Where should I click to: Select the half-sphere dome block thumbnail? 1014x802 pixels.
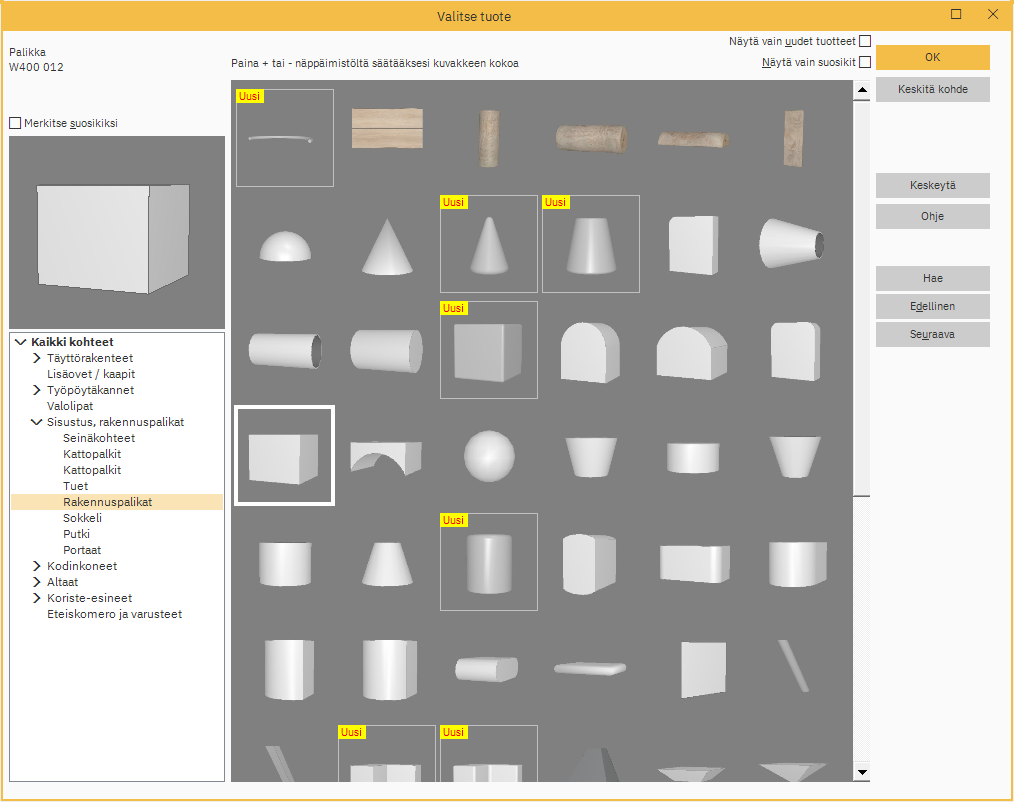tap(284, 246)
